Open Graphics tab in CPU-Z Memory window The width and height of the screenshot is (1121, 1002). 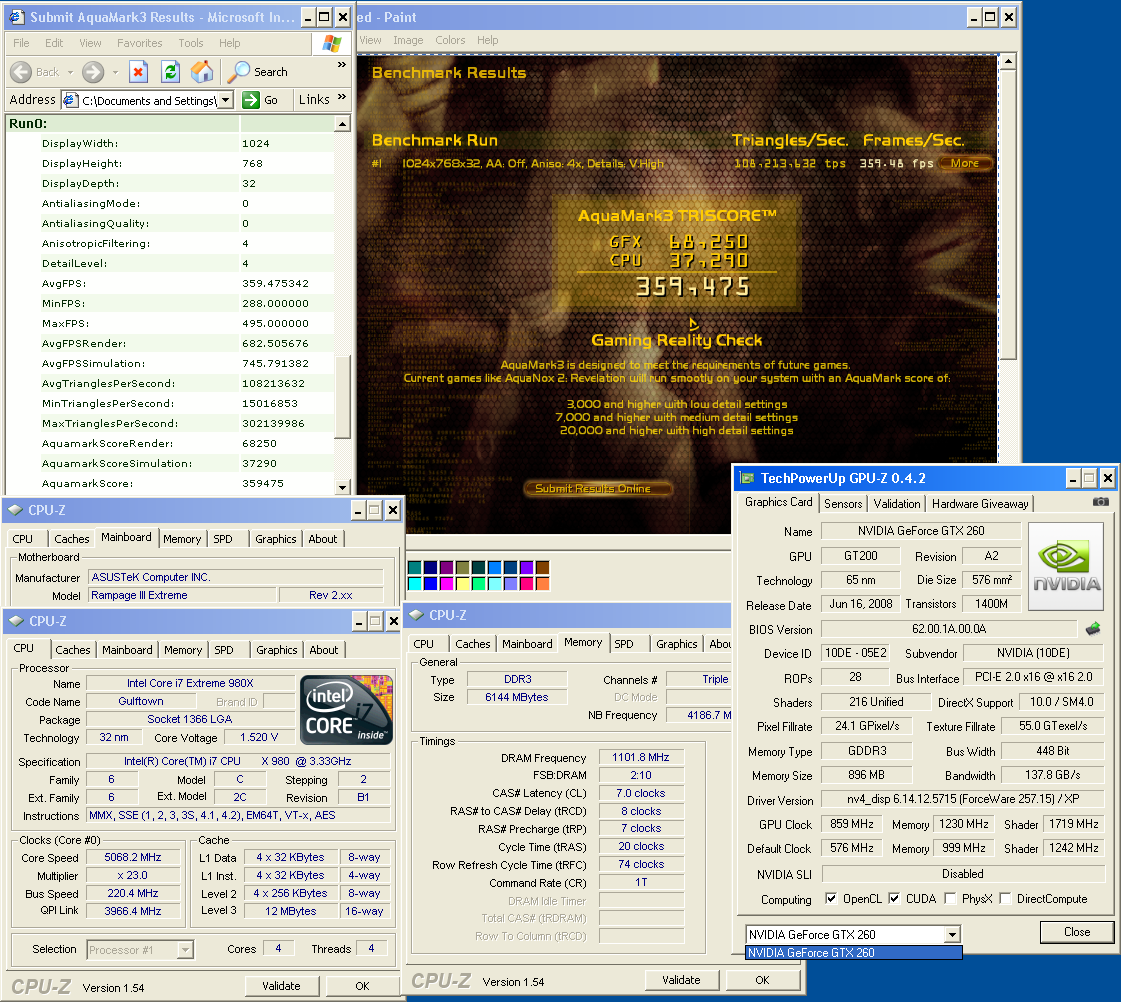point(676,644)
